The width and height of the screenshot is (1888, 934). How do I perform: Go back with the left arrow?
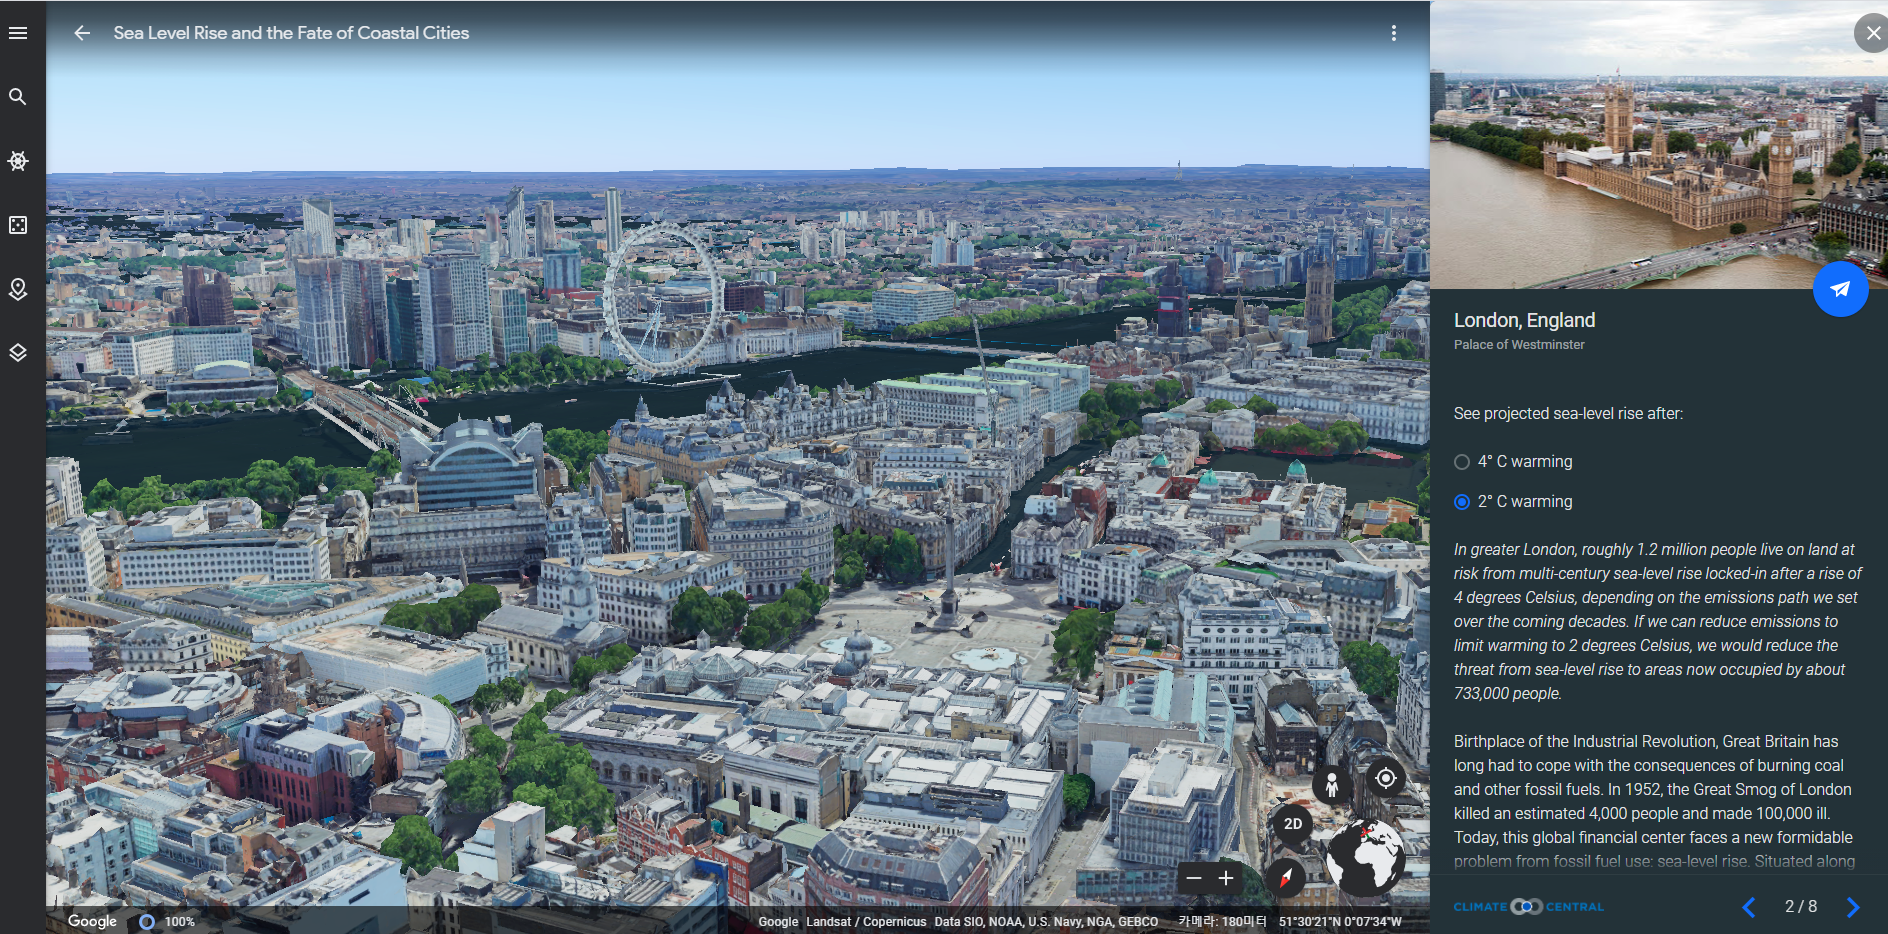(x=82, y=33)
